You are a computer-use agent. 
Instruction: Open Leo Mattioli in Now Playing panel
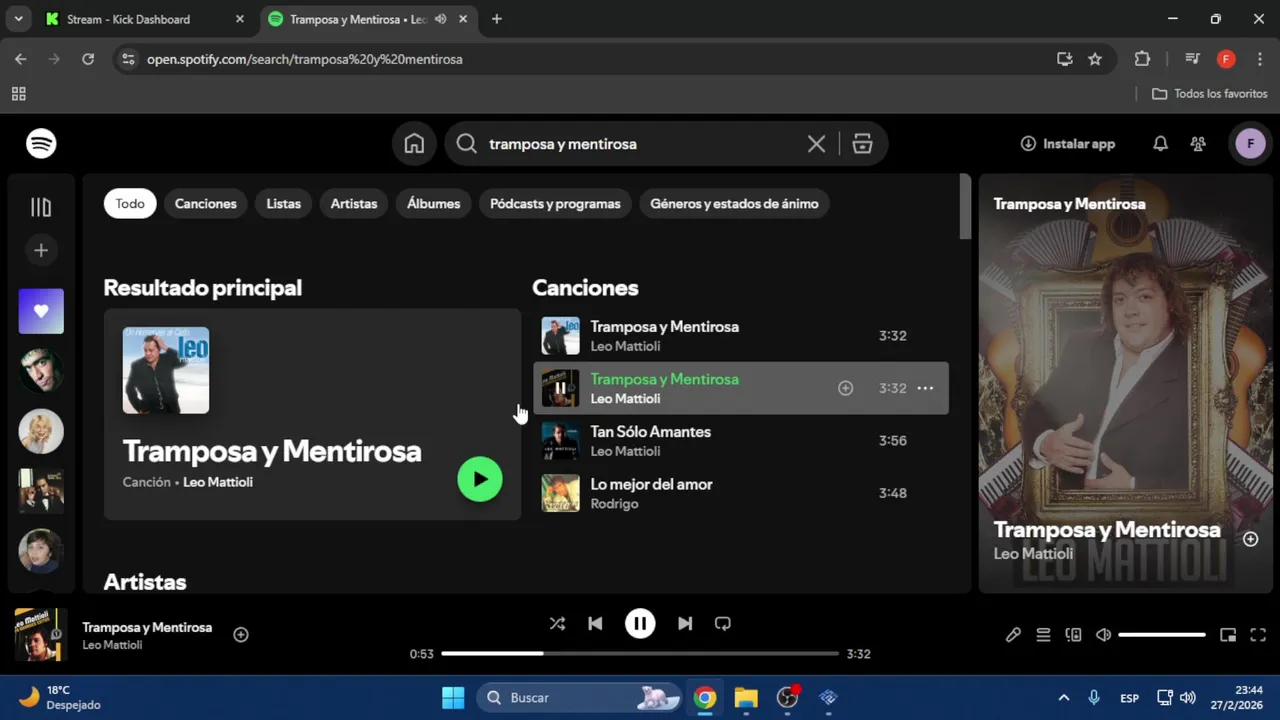(1033, 554)
